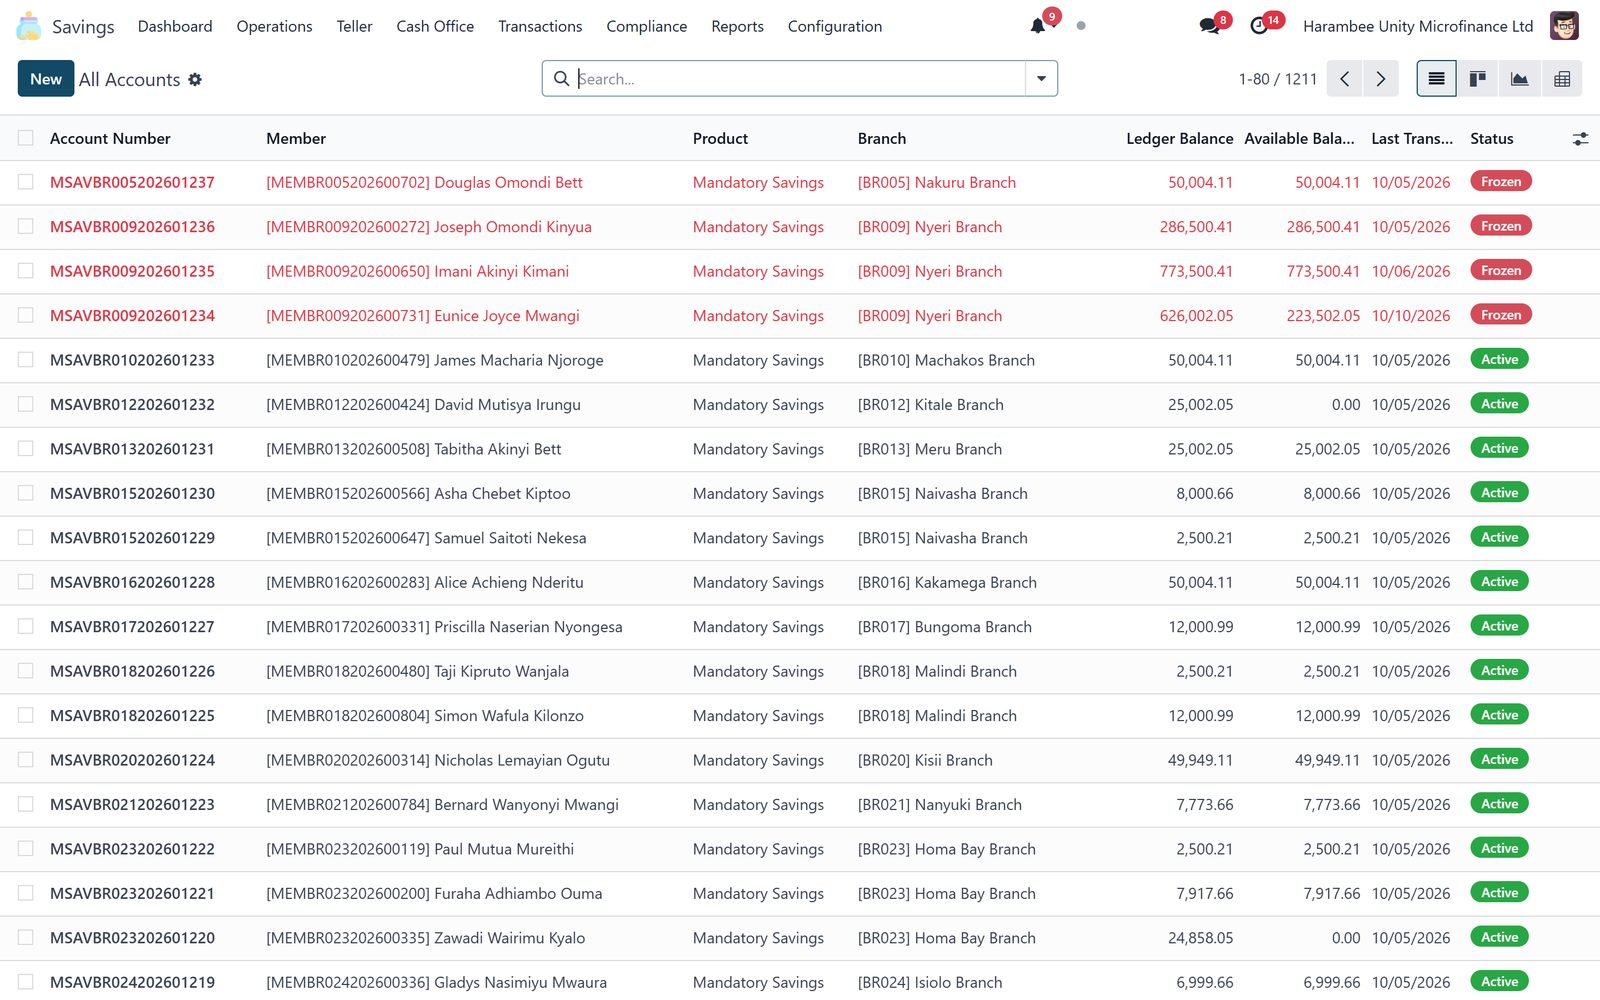
Task: Click ledger balance 773,500.41
Action: (1196, 271)
